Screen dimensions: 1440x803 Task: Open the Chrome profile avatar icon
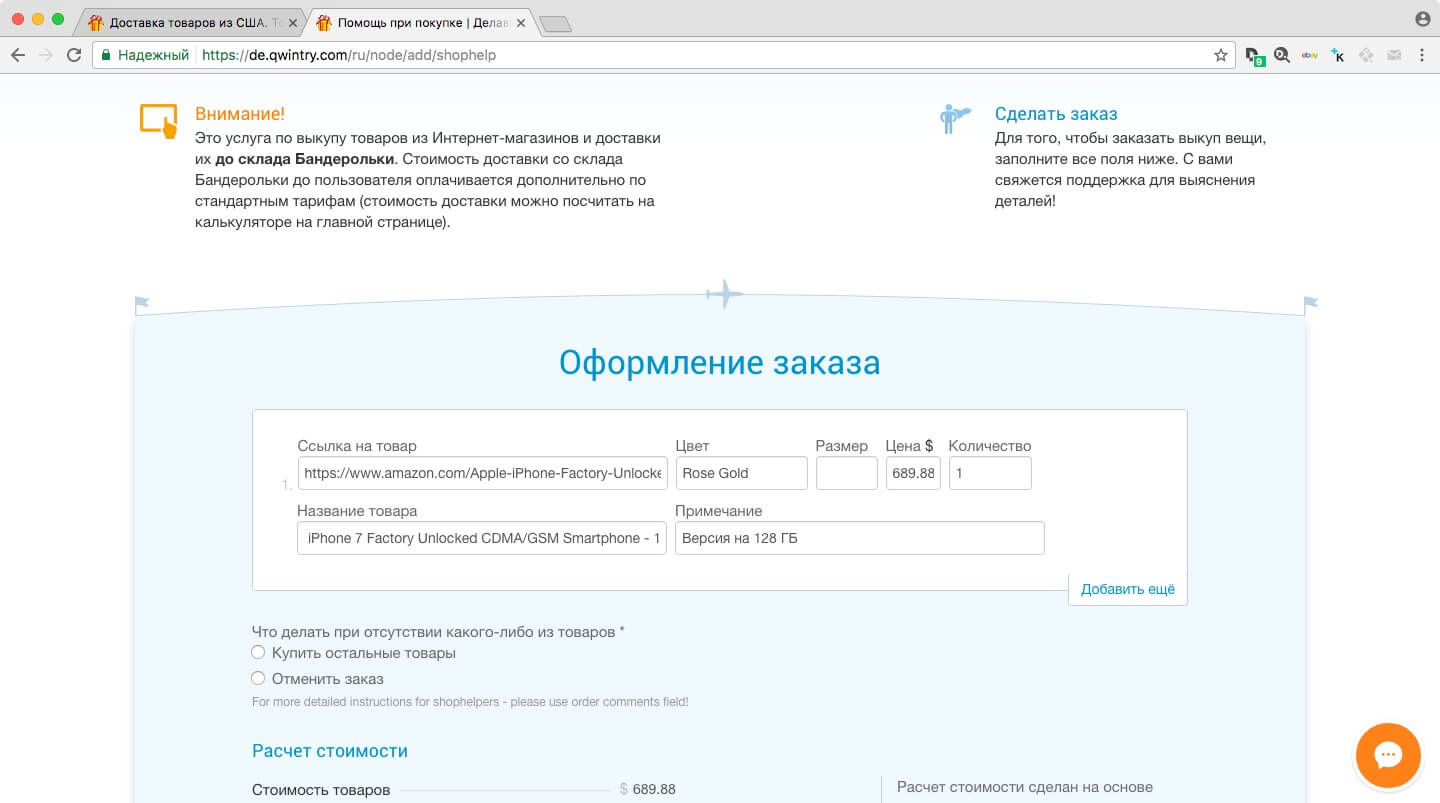(x=1423, y=19)
